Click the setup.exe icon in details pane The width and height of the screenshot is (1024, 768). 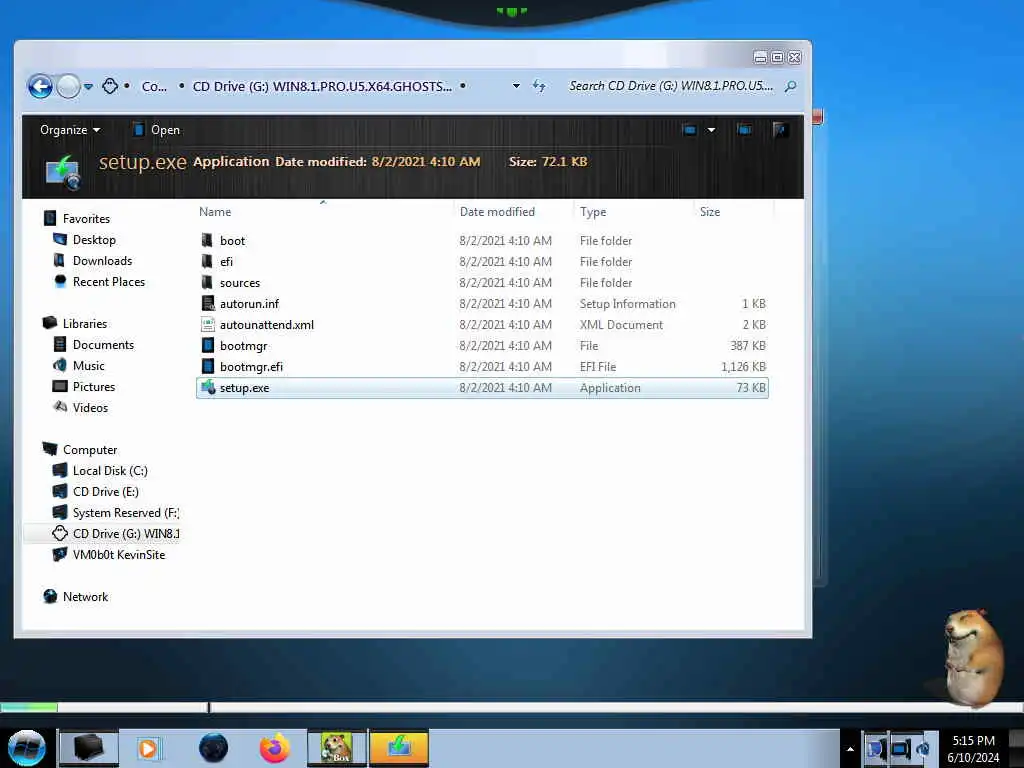[x=63, y=172]
